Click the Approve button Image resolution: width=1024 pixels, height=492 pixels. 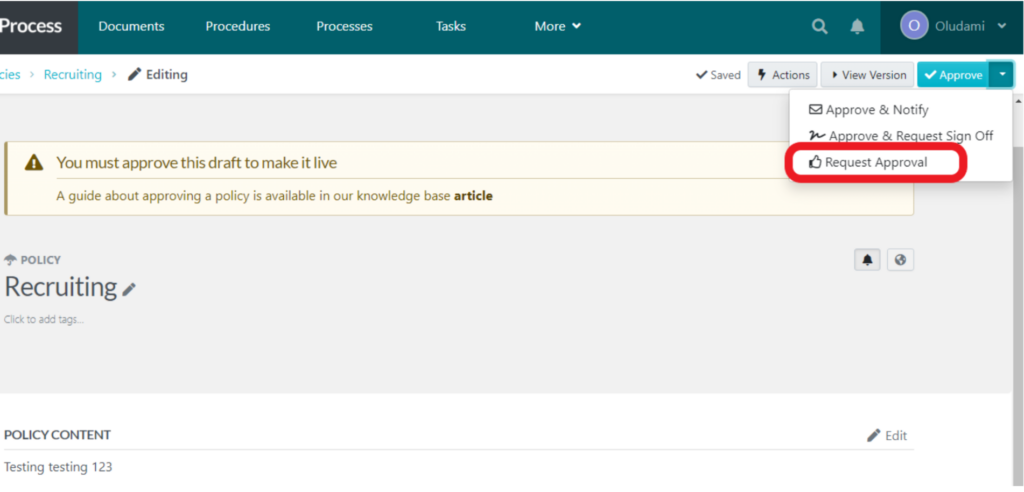[x=953, y=75]
